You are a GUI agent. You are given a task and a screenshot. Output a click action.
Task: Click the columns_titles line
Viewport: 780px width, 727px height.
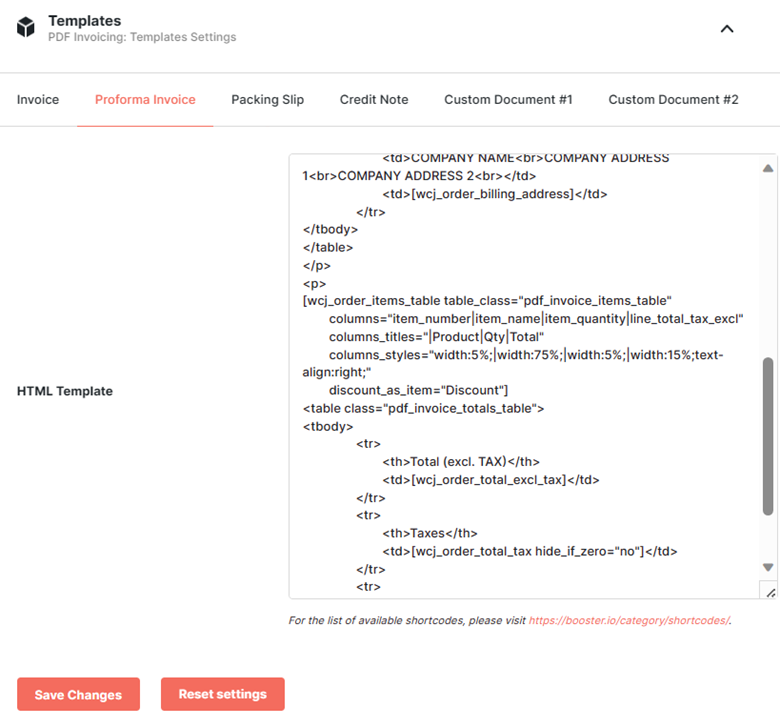click(436, 337)
